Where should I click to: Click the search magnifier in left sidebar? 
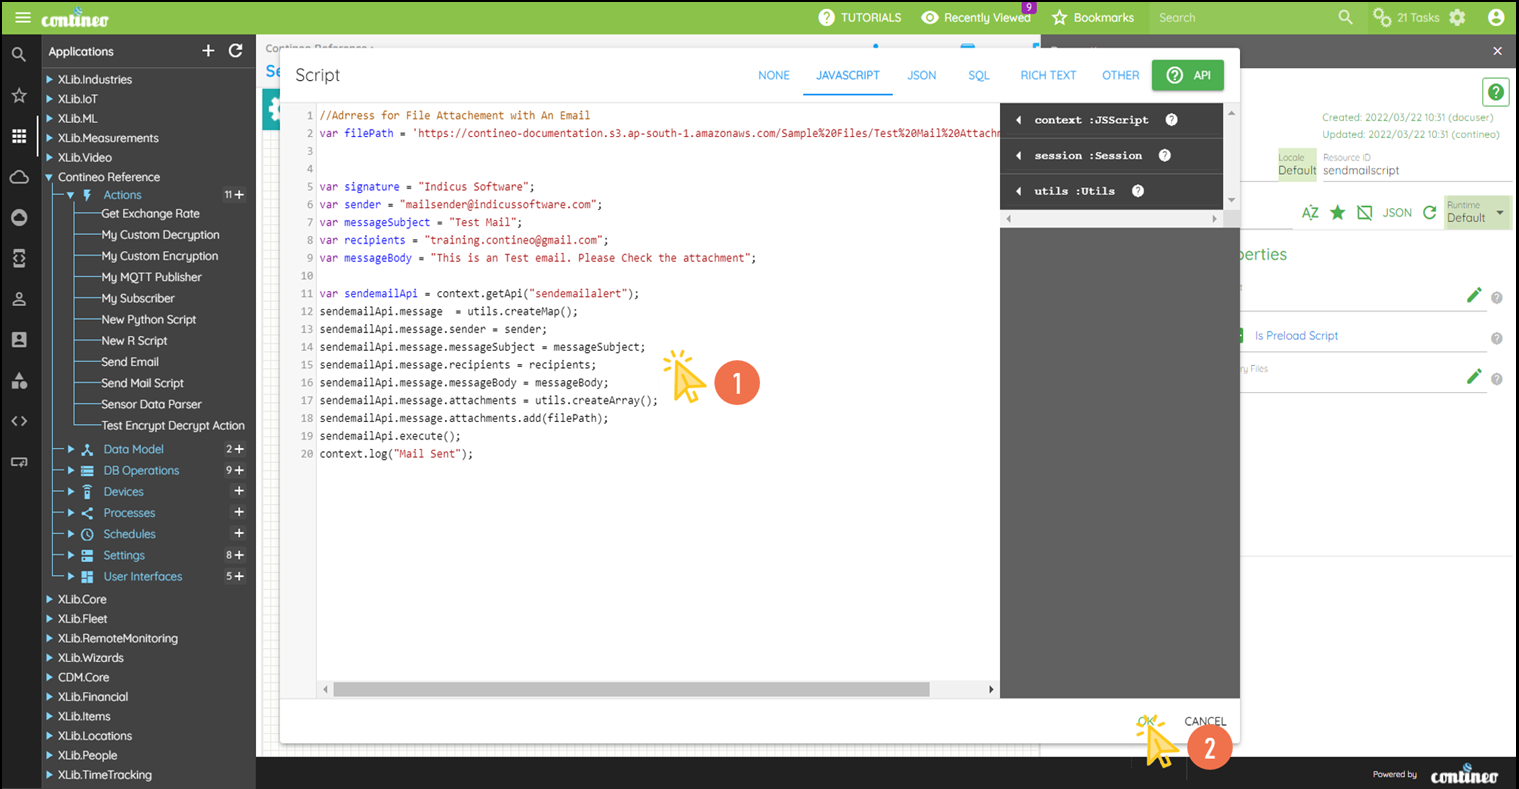click(x=19, y=55)
